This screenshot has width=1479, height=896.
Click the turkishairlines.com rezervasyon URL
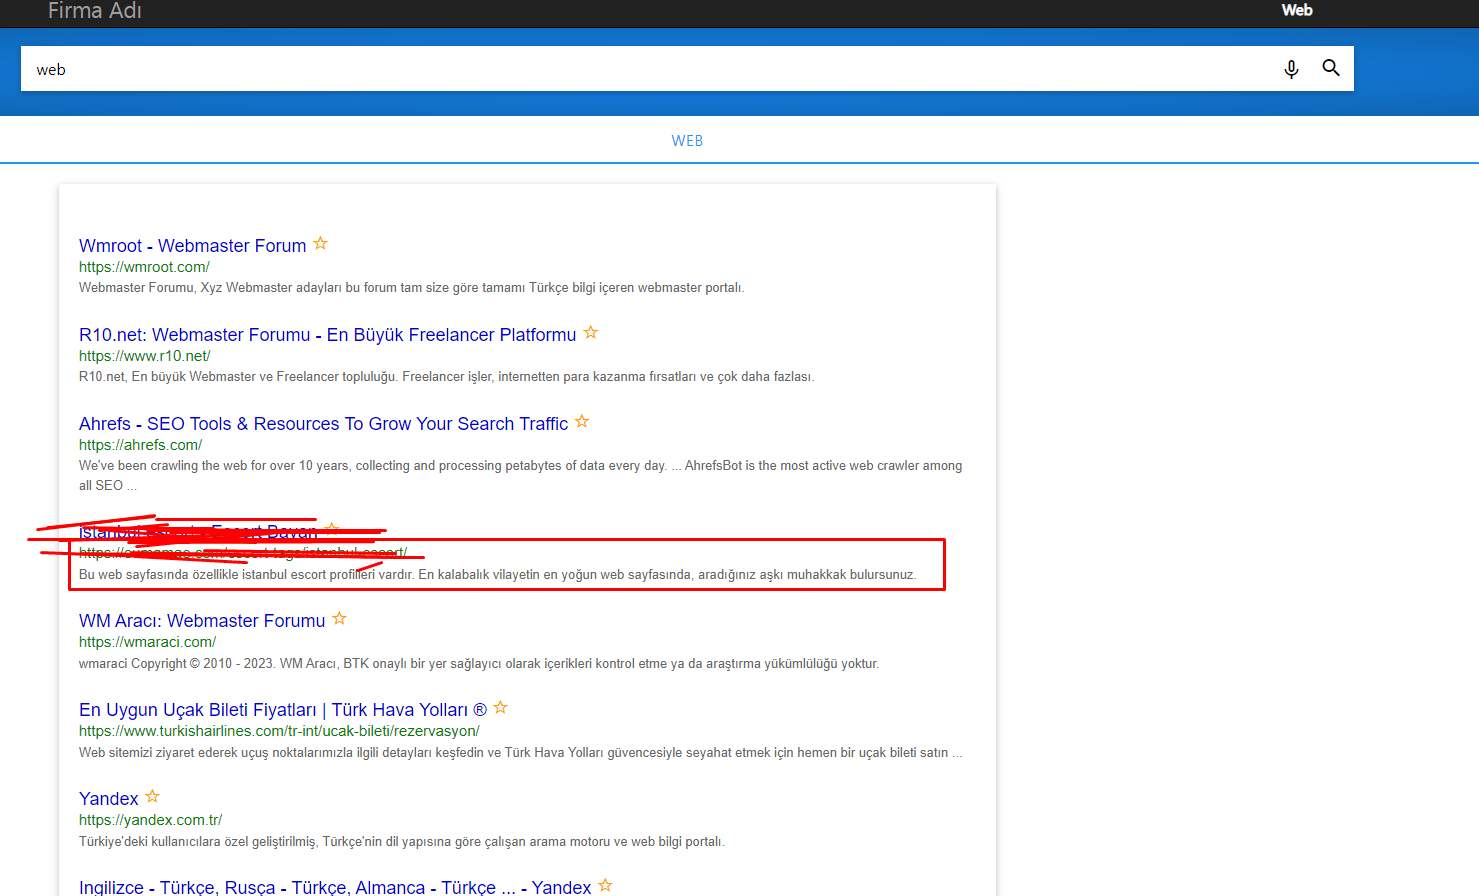click(x=280, y=731)
